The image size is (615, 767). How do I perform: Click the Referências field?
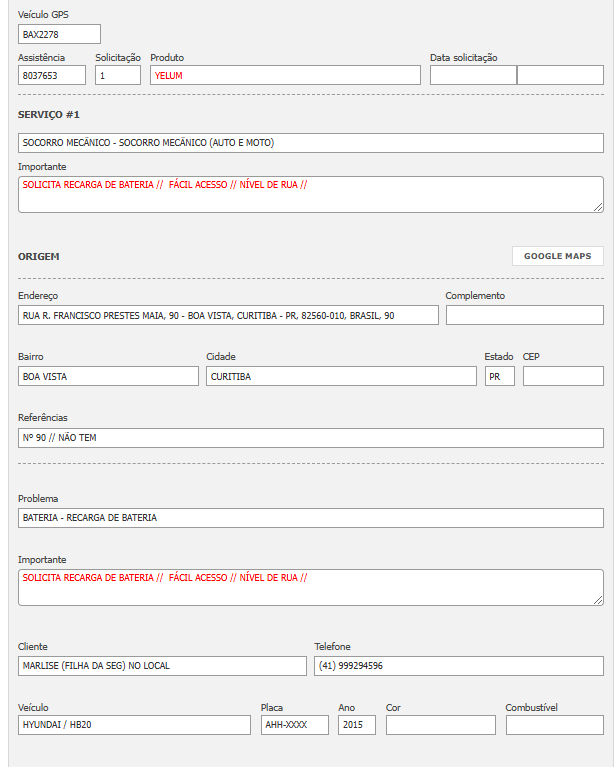click(x=310, y=438)
